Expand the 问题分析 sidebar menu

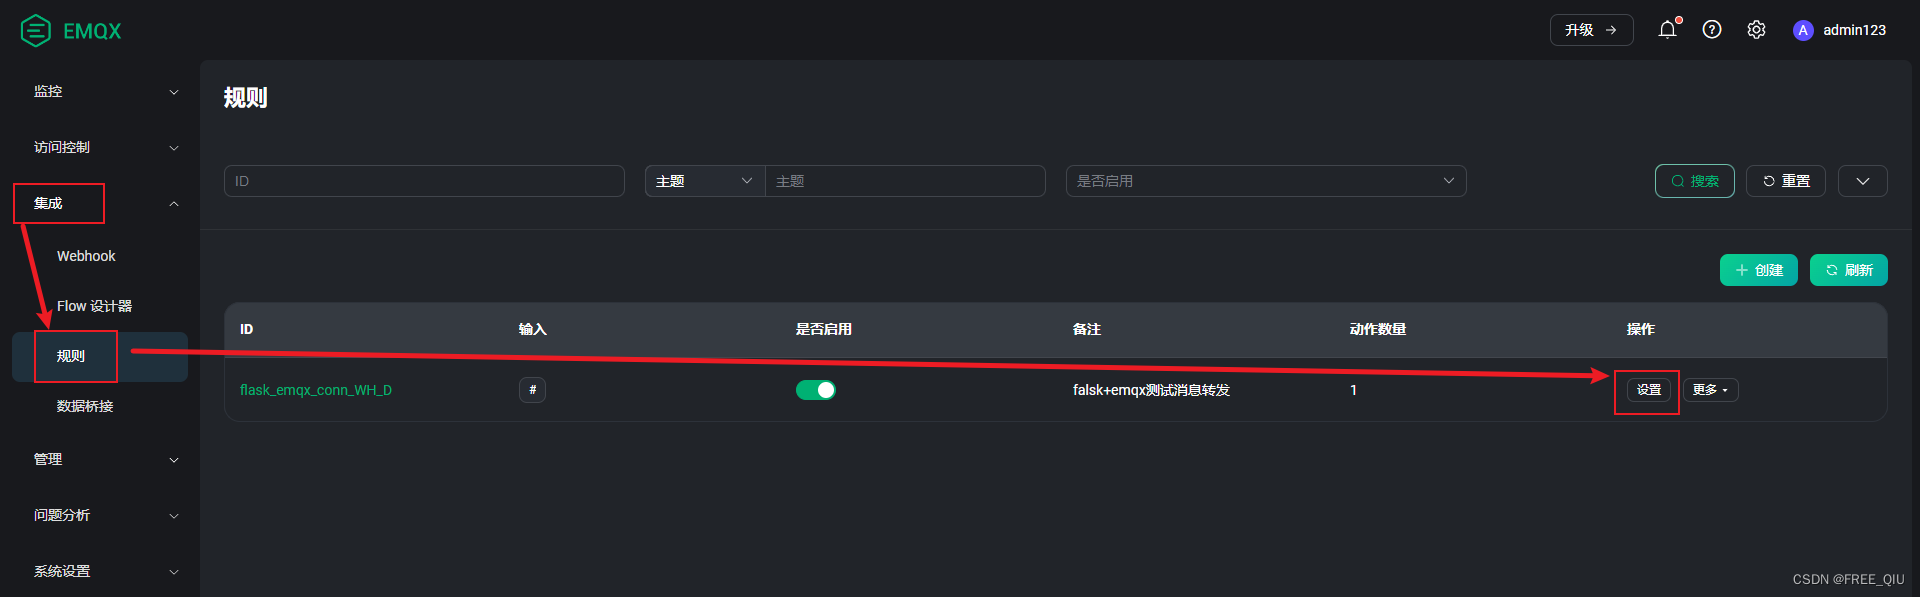106,515
